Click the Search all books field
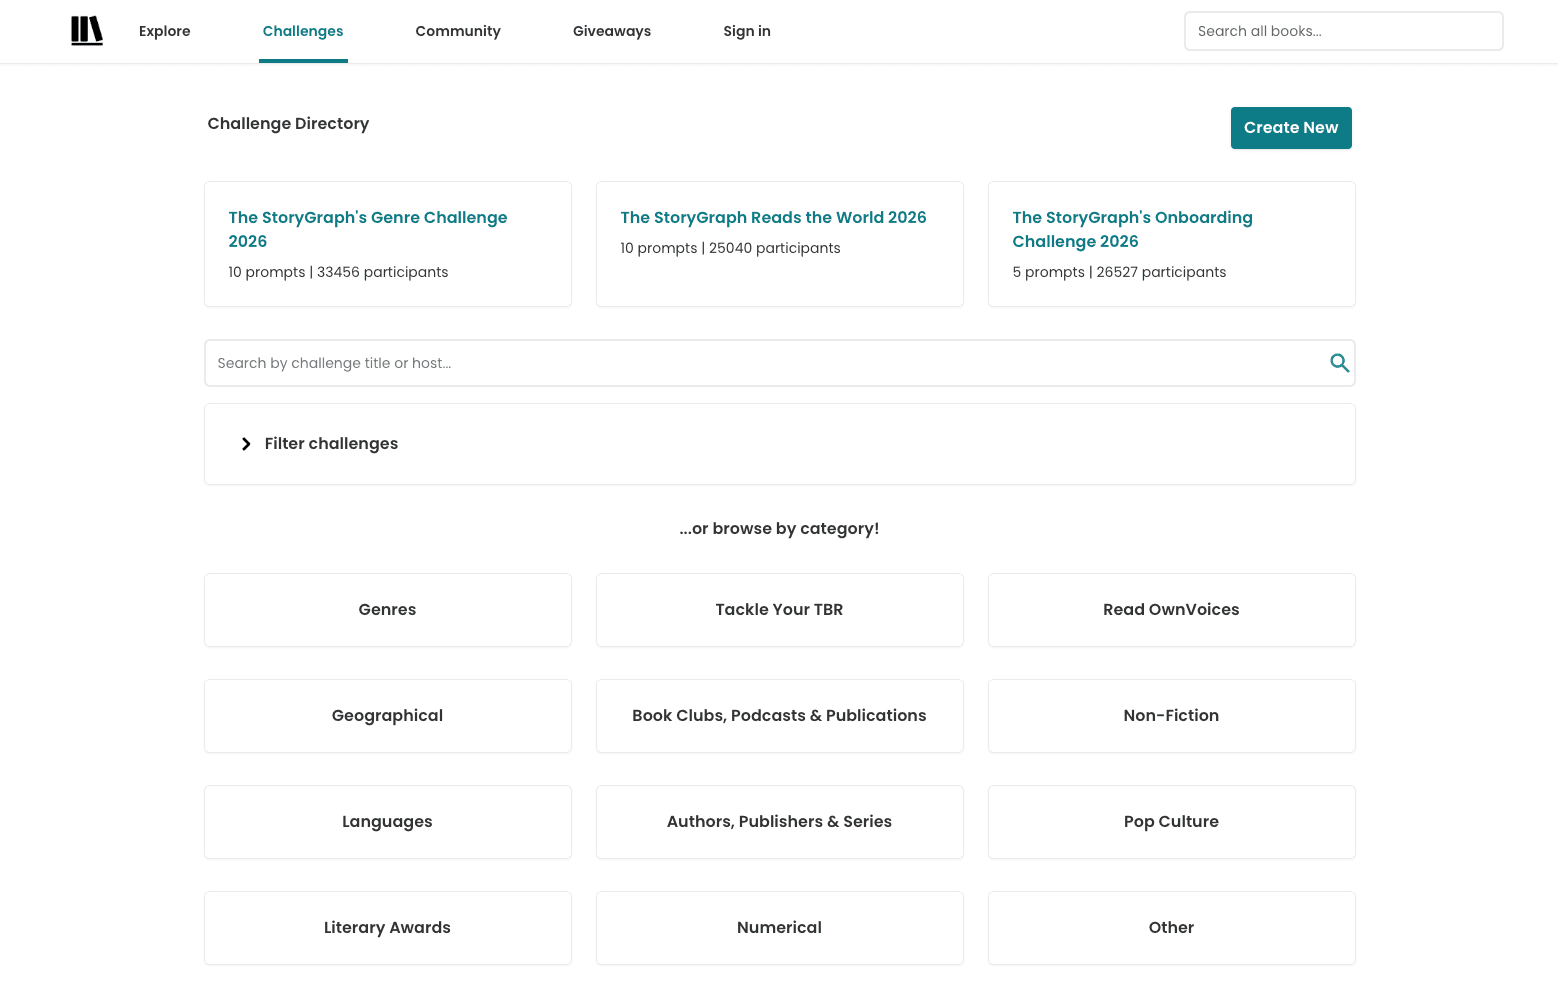This screenshot has width=1558, height=996. tap(1343, 31)
